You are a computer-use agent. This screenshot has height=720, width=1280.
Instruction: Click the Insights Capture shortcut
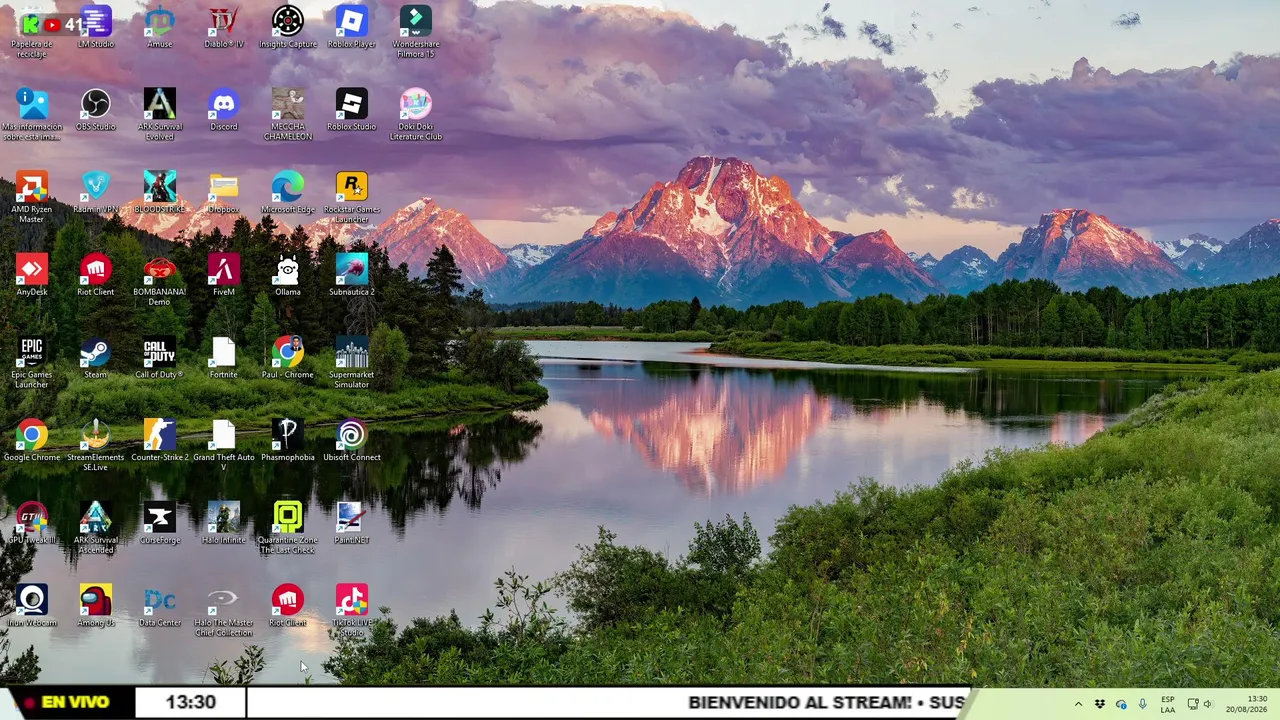click(x=288, y=27)
